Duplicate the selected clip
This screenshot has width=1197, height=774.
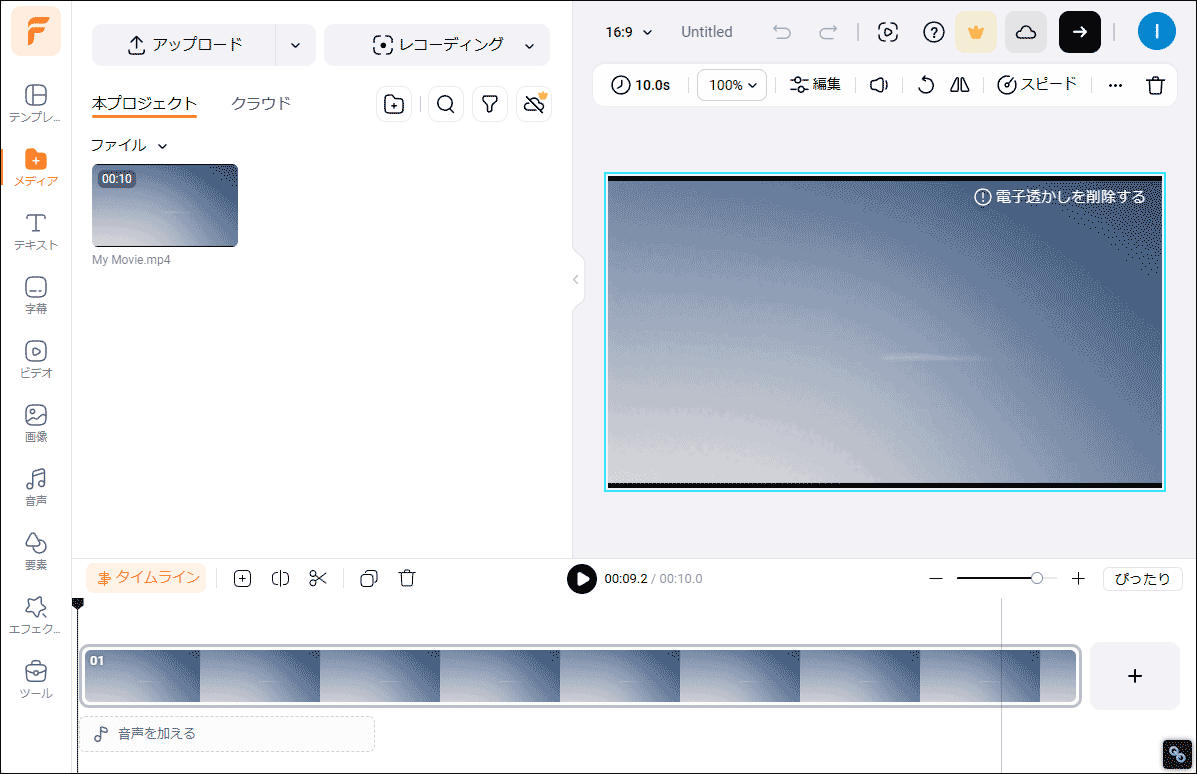[x=369, y=579]
